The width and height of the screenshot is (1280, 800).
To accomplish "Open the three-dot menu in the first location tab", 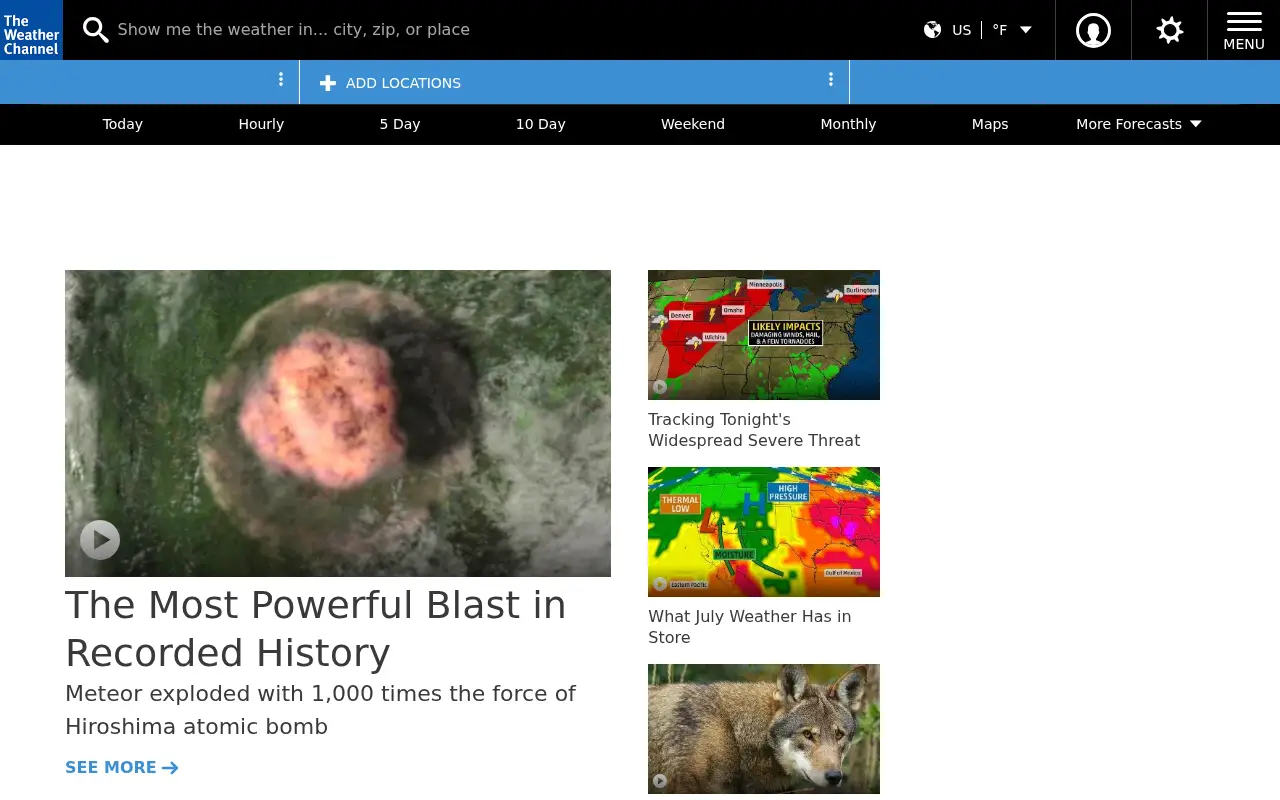I will pyautogui.click(x=281, y=79).
